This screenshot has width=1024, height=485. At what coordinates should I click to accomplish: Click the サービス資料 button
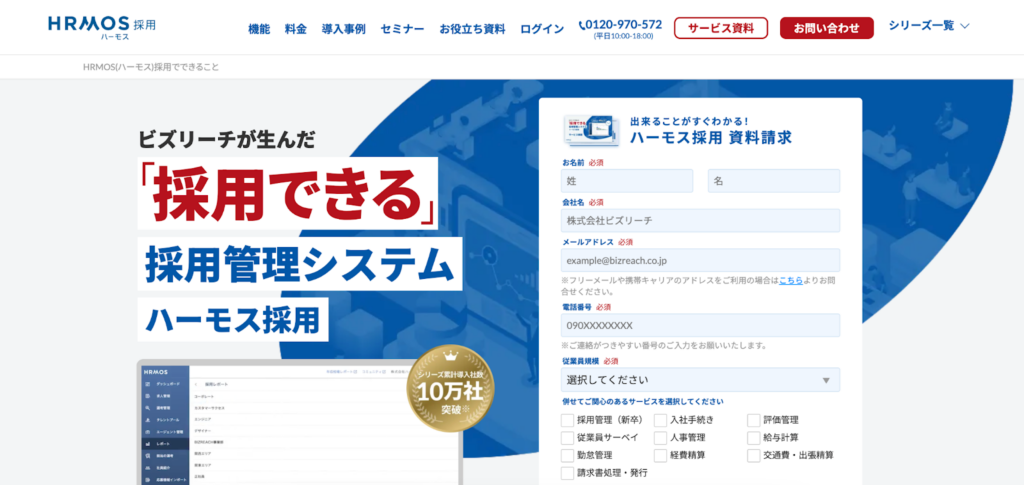tap(720, 28)
